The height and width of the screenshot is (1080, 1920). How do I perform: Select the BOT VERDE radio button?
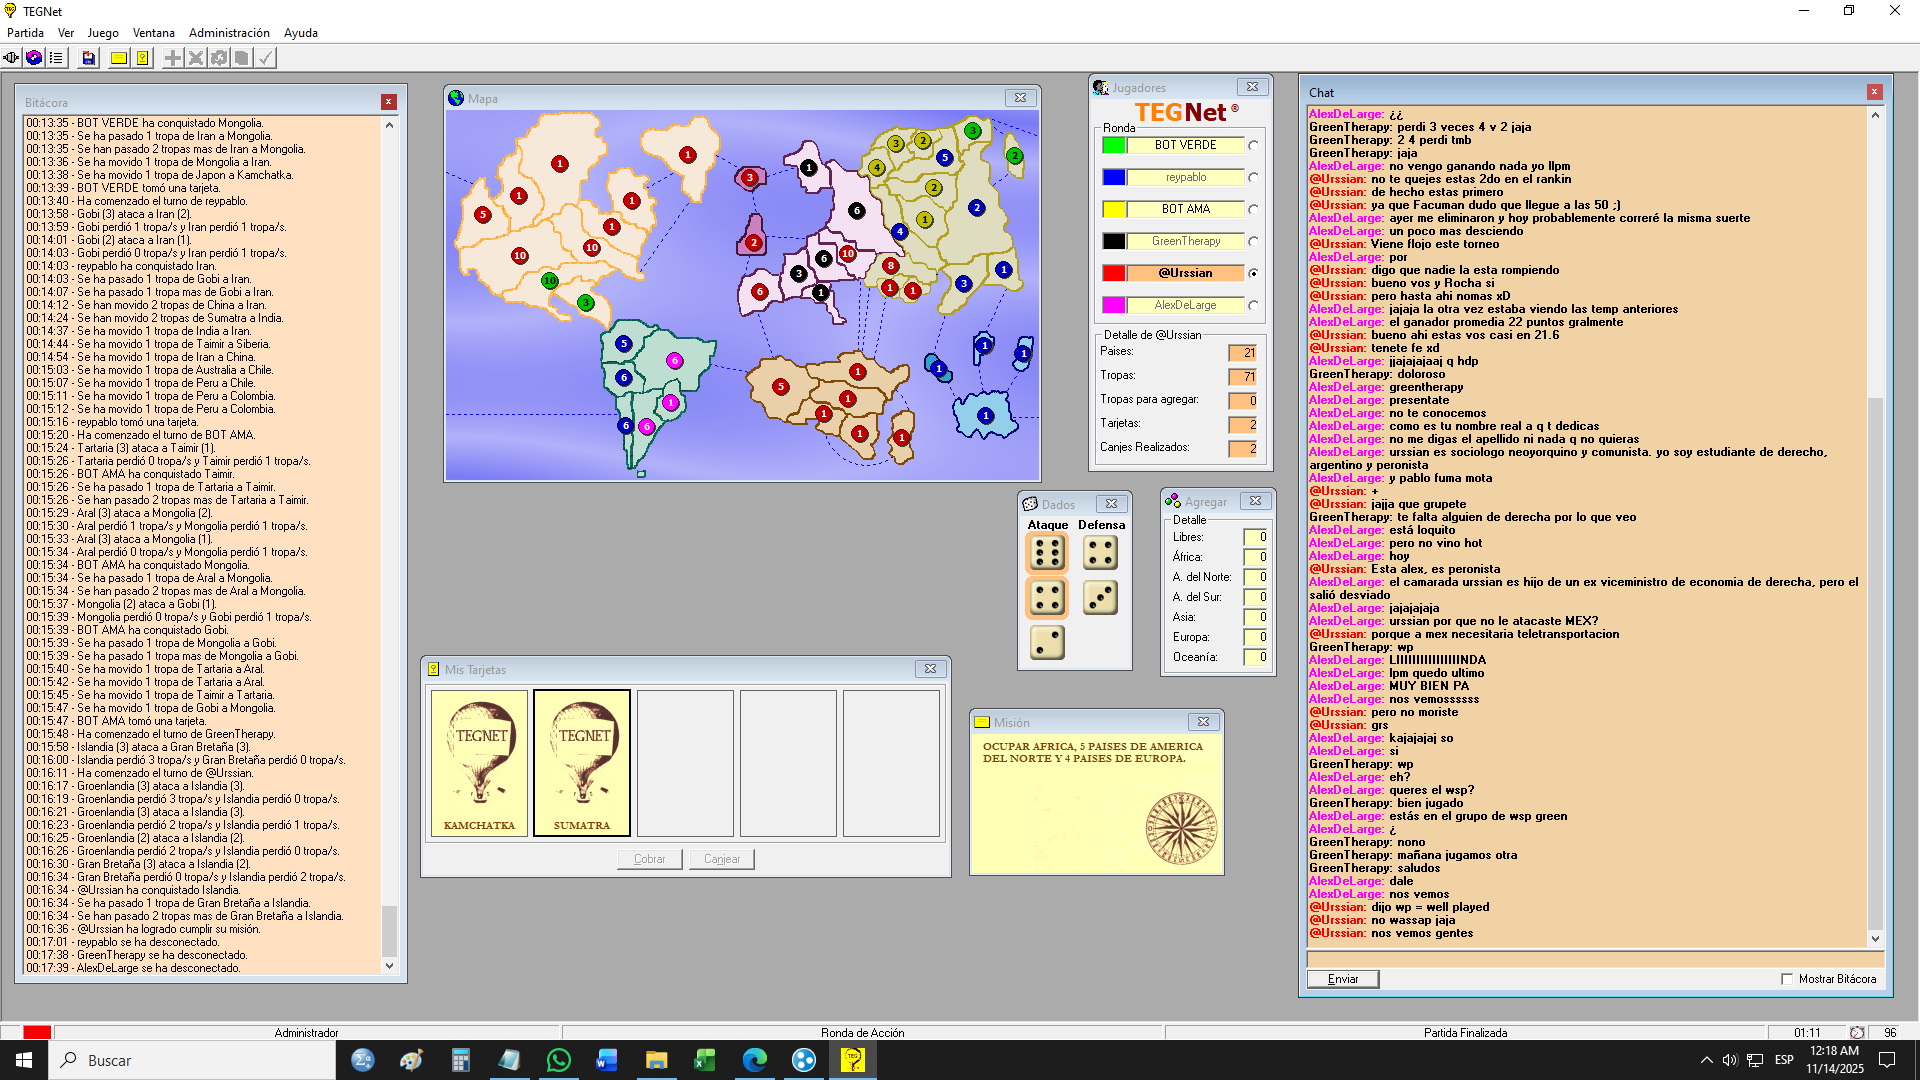[1253, 146]
